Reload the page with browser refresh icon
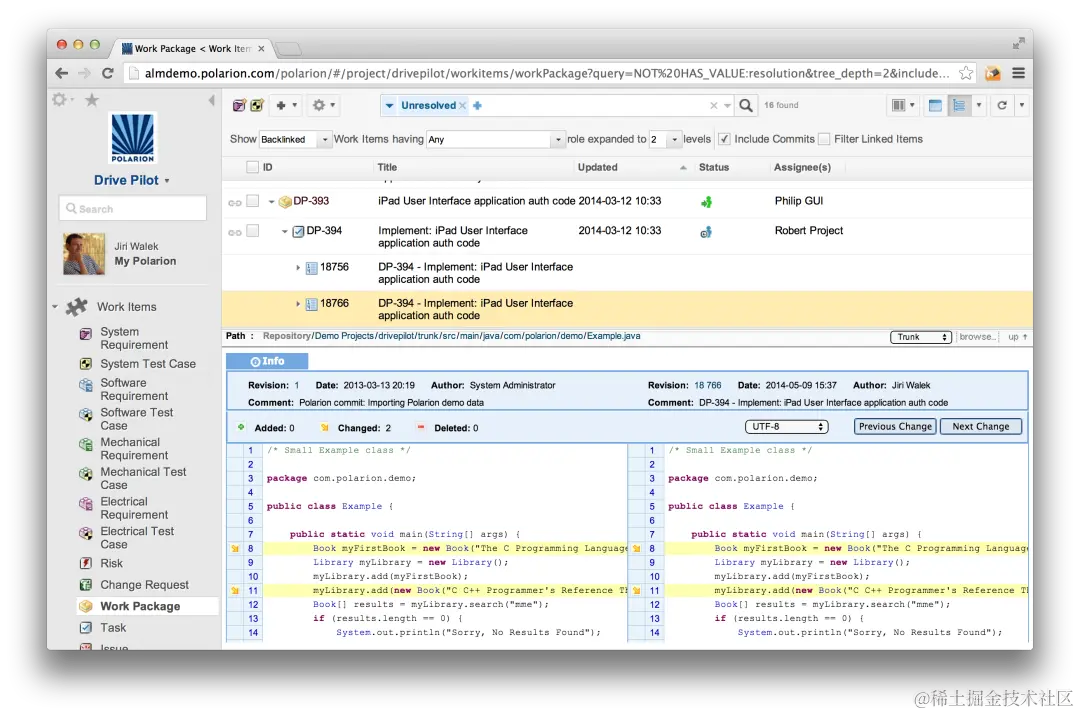 click(107, 73)
